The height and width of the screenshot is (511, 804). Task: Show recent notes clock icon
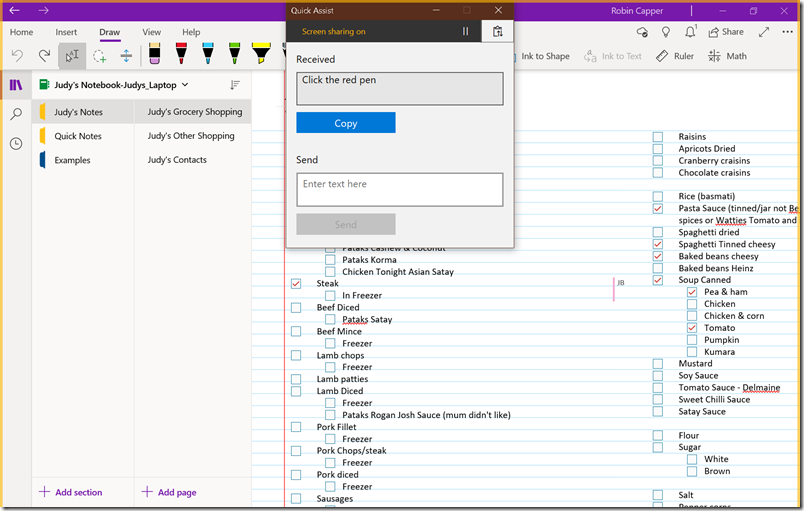click(x=16, y=144)
